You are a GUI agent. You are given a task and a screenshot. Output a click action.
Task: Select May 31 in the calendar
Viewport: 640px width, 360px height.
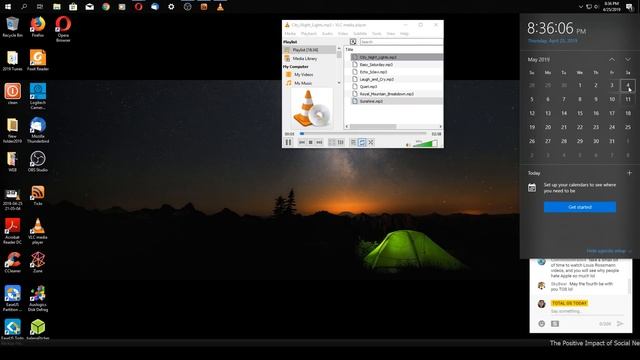612,141
